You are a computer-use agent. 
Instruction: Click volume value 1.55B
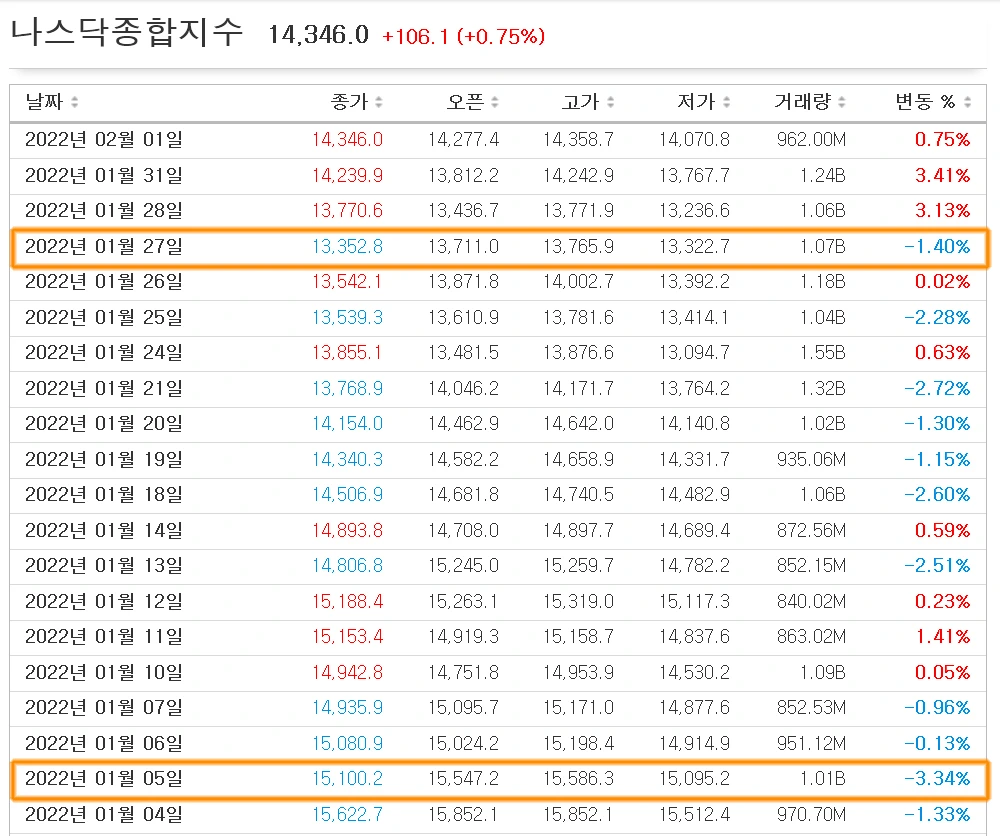coord(823,353)
